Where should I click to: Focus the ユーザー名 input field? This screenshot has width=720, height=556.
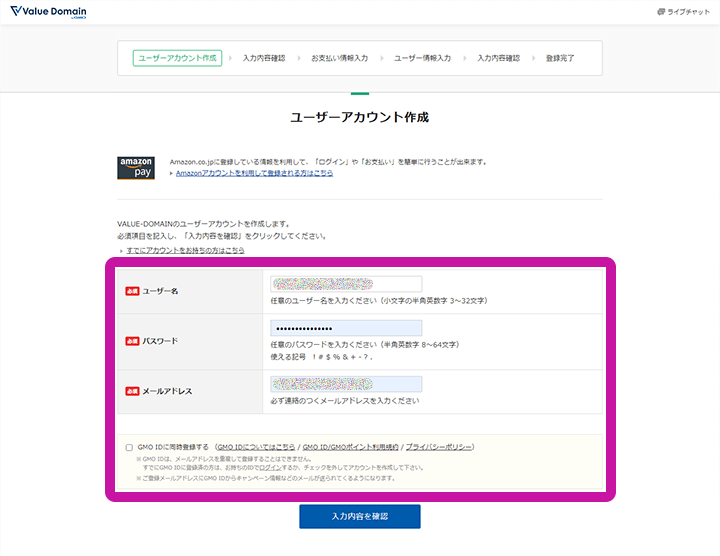(x=346, y=284)
